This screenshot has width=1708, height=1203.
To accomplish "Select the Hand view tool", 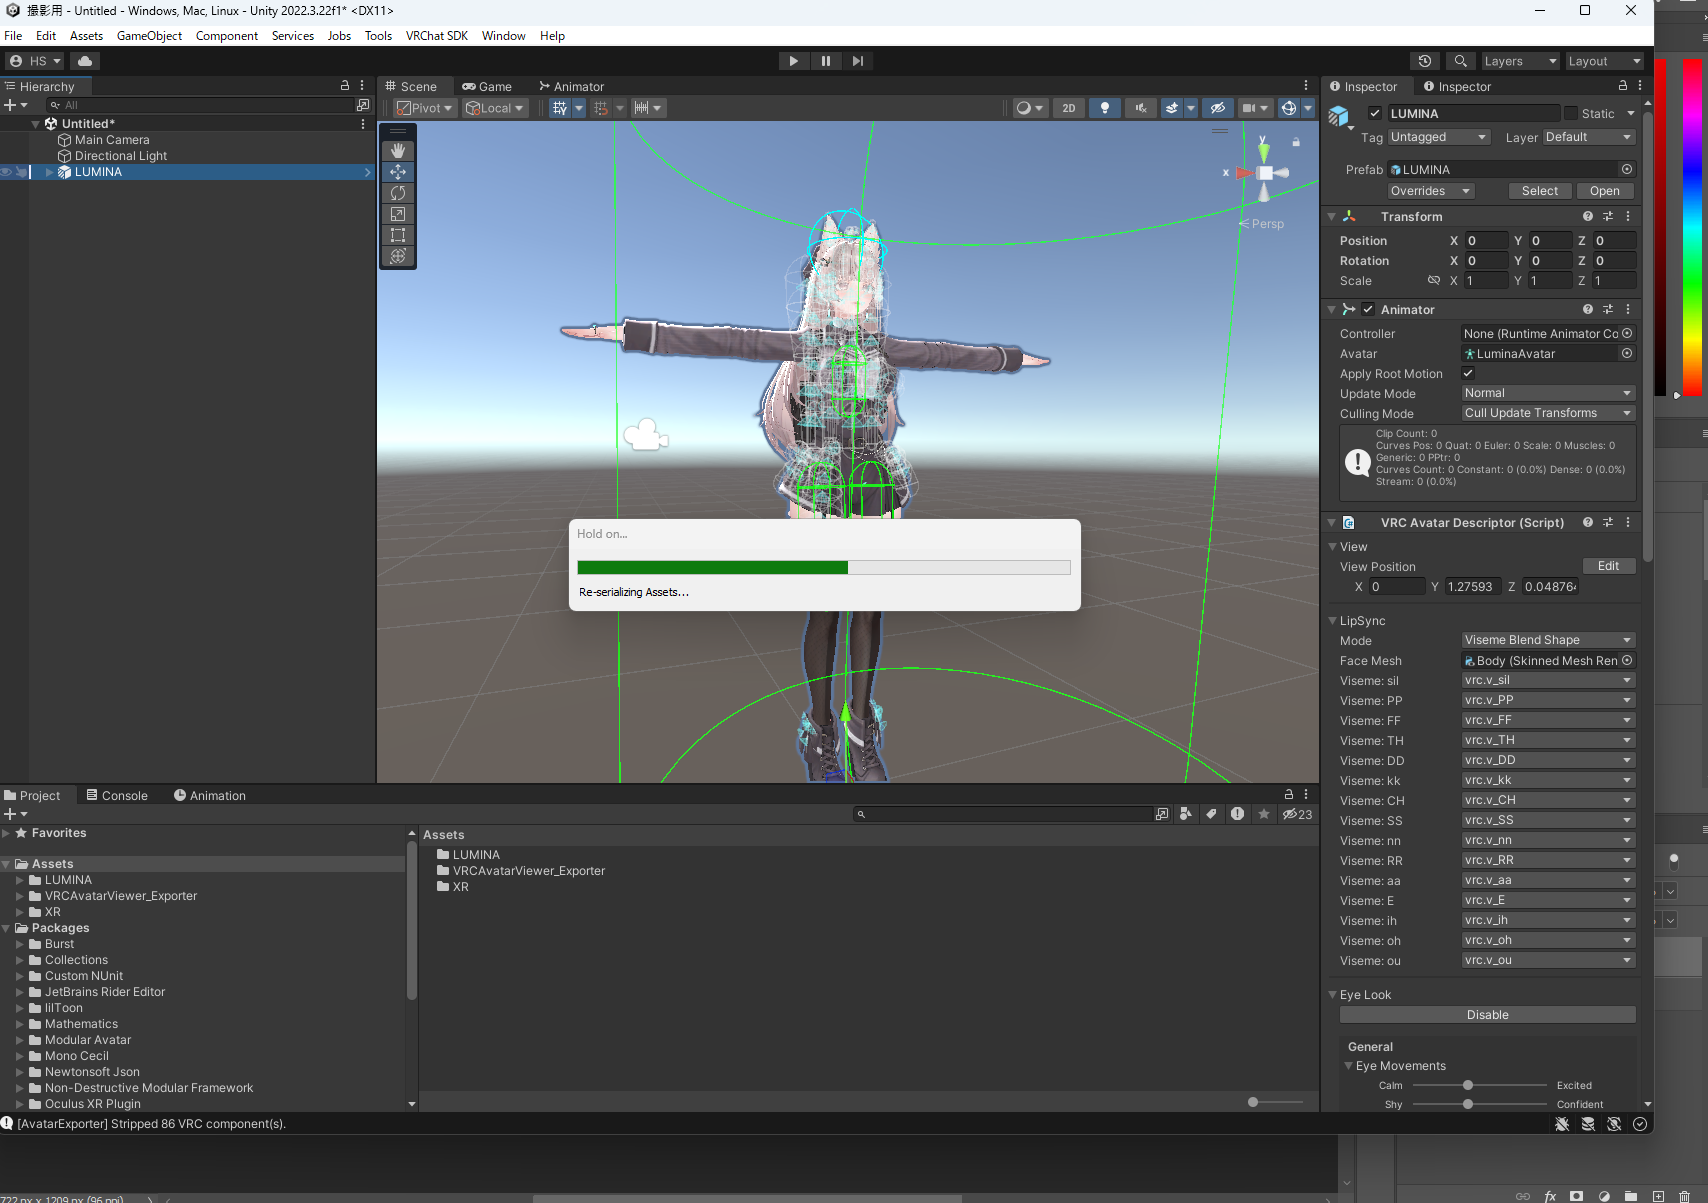I will click(x=398, y=150).
